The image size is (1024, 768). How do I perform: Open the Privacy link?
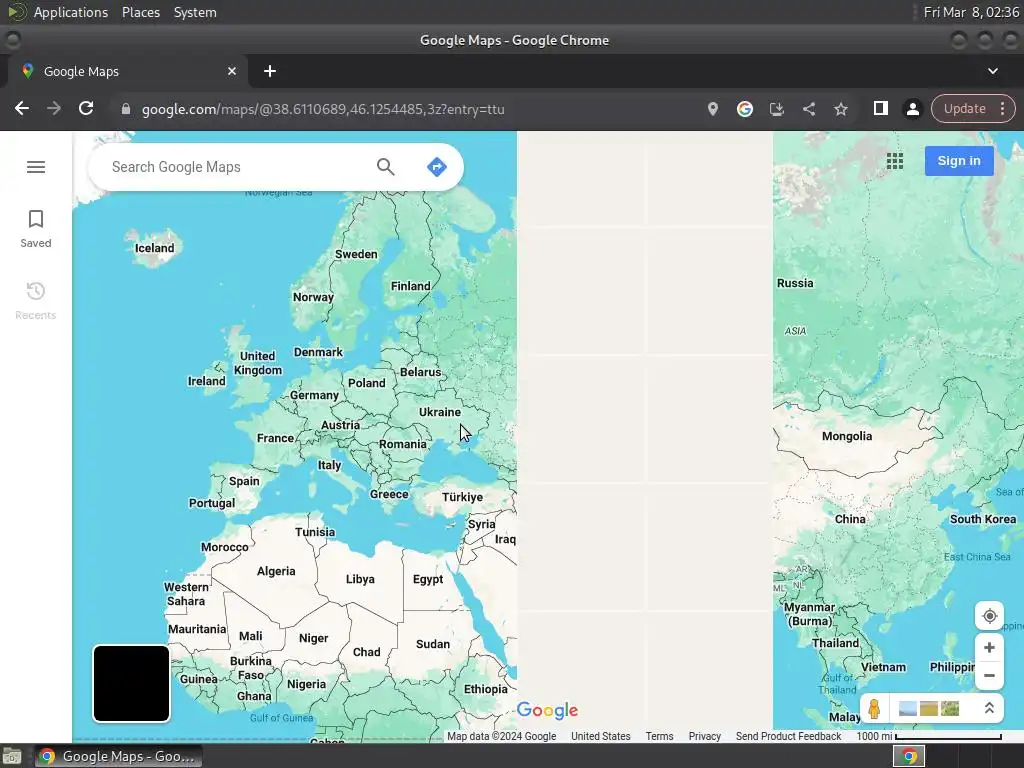click(704, 736)
